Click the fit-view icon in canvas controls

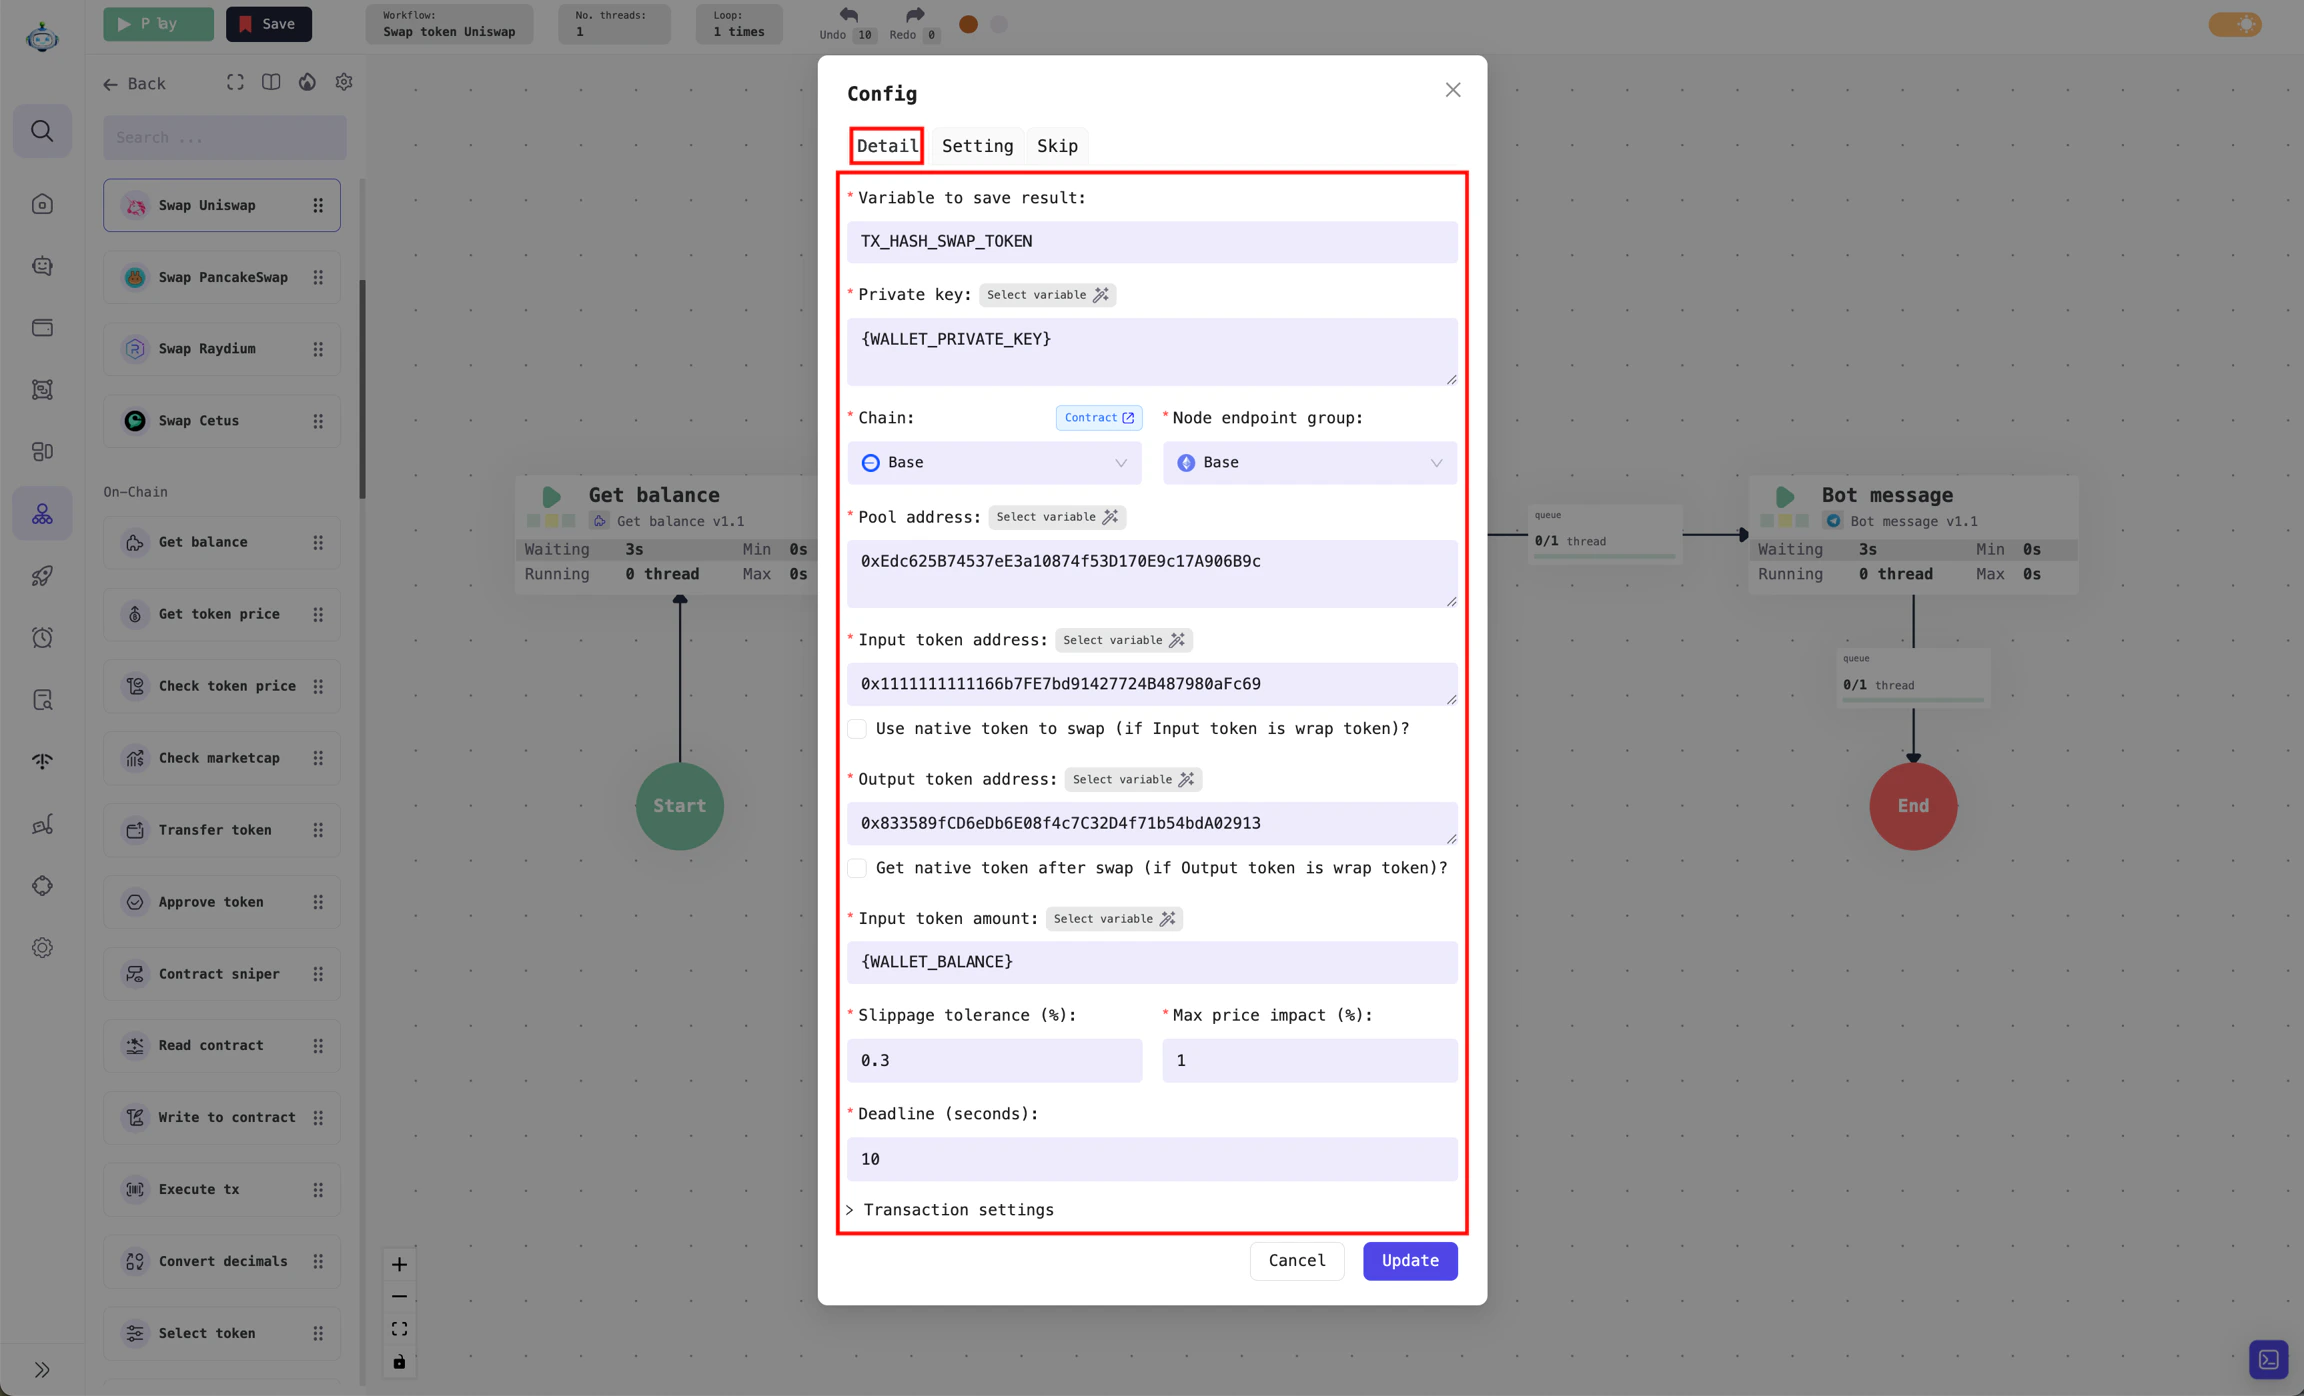tap(399, 1329)
